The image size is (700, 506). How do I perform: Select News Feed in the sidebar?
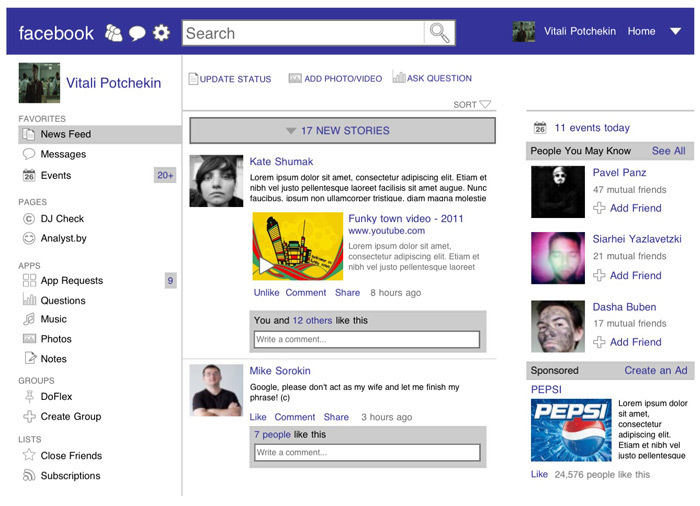tap(65, 134)
